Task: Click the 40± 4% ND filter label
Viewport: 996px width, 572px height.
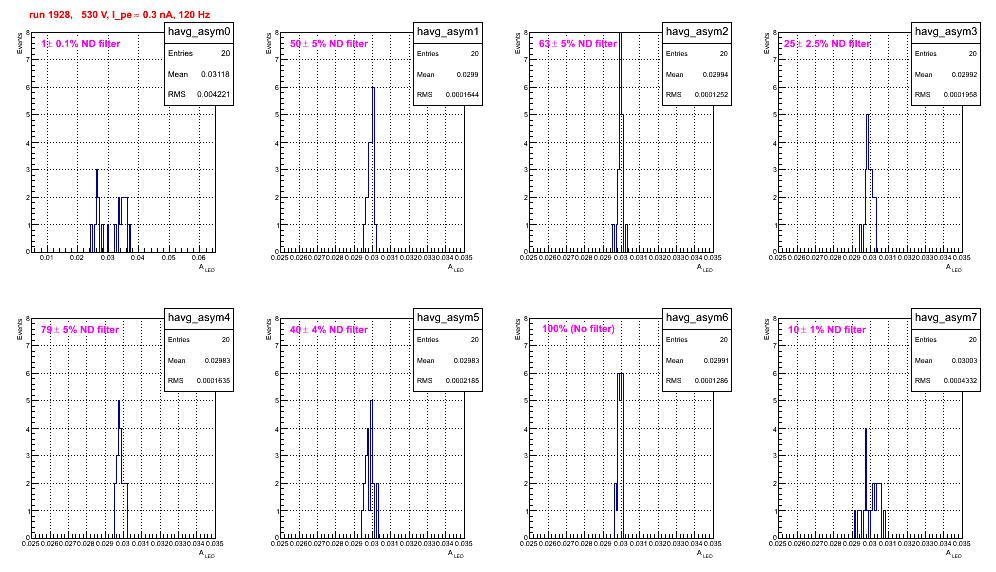Action: (329, 330)
